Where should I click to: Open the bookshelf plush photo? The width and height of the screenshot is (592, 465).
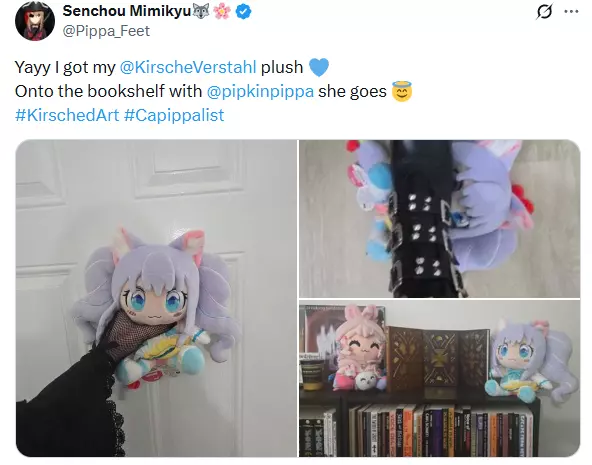point(439,379)
